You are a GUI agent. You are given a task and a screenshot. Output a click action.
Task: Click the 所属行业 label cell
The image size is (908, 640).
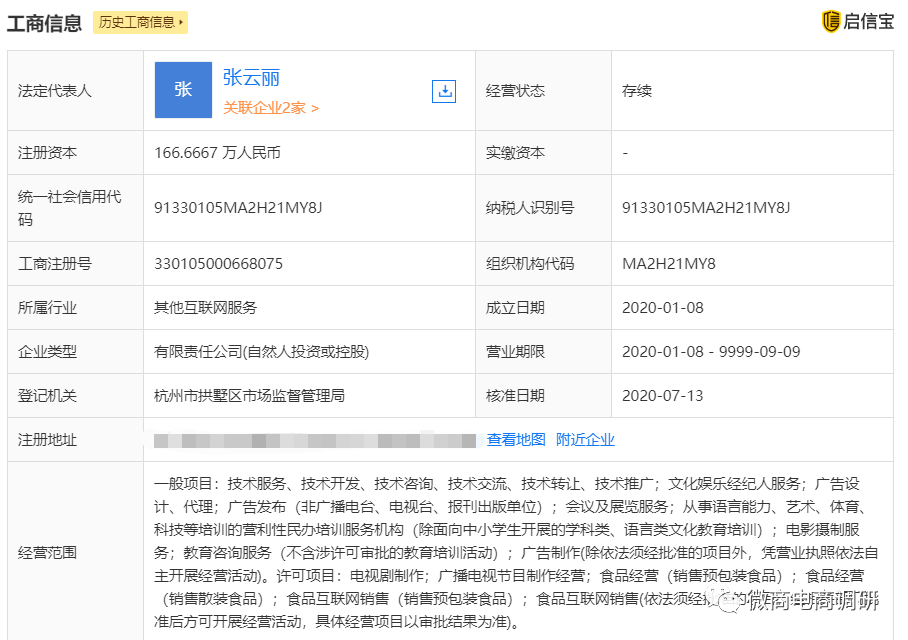[75, 308]
